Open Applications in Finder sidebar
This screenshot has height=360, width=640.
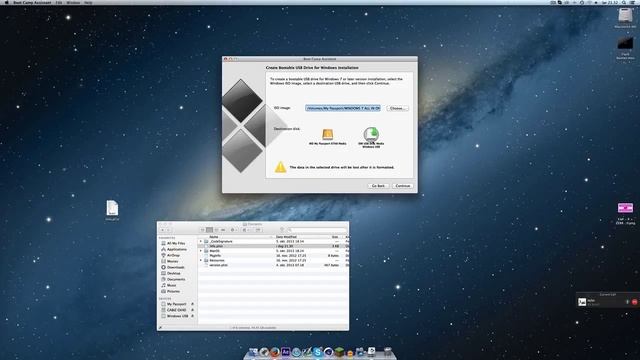176,249
